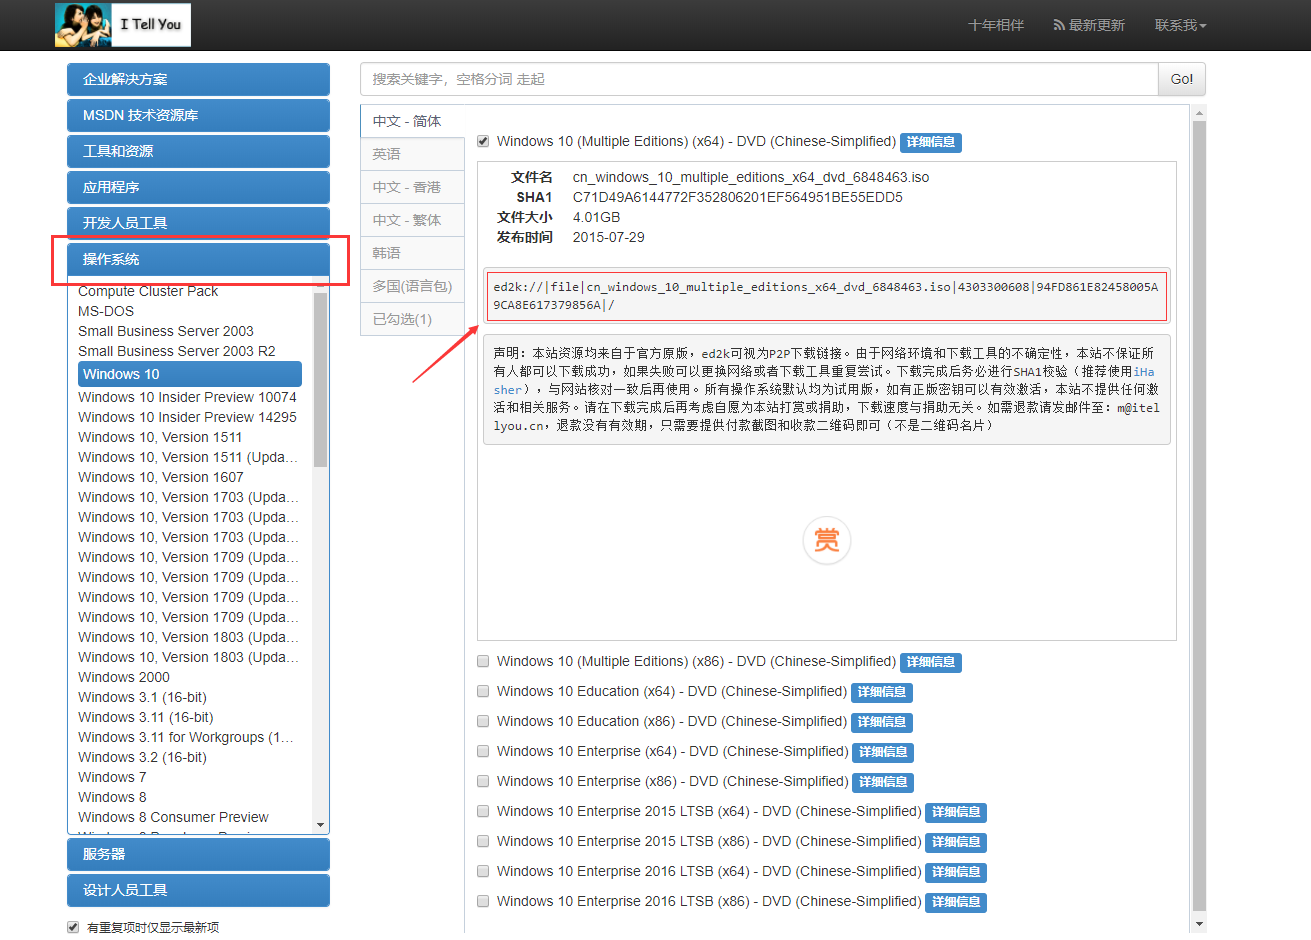
Task: Switch to the 英语 language tab
Action: point(412,154)
